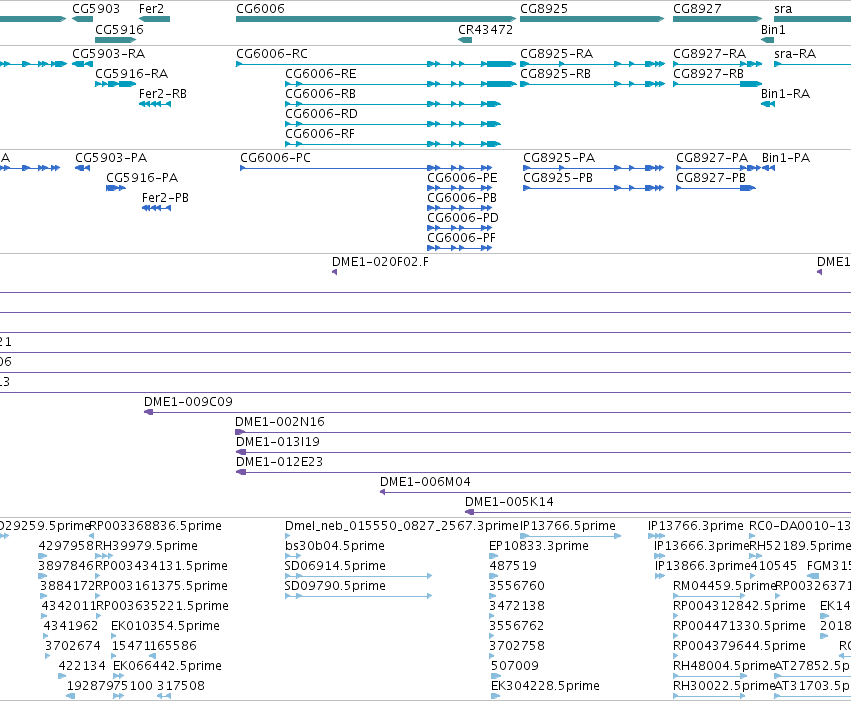Select BAC clone DME1-009C09
The height and width of the screenshot is (701, 851).
click(x=497, y=412)
